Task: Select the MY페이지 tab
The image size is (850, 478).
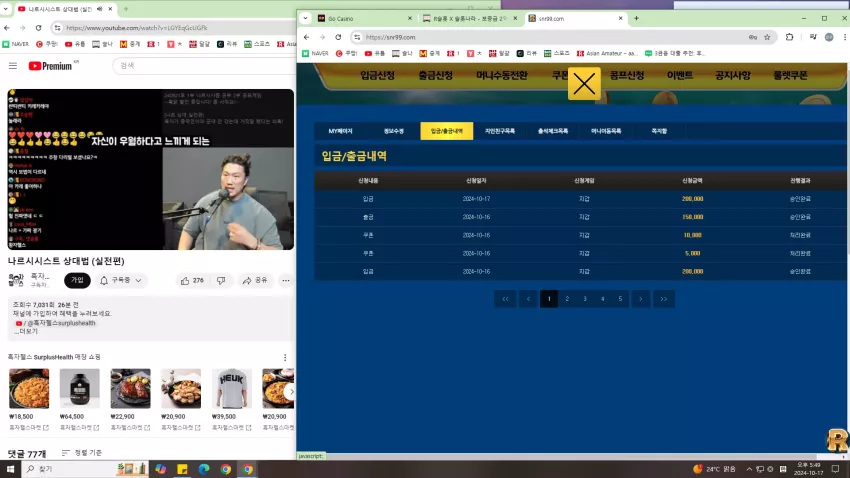Action: (340, 131)
